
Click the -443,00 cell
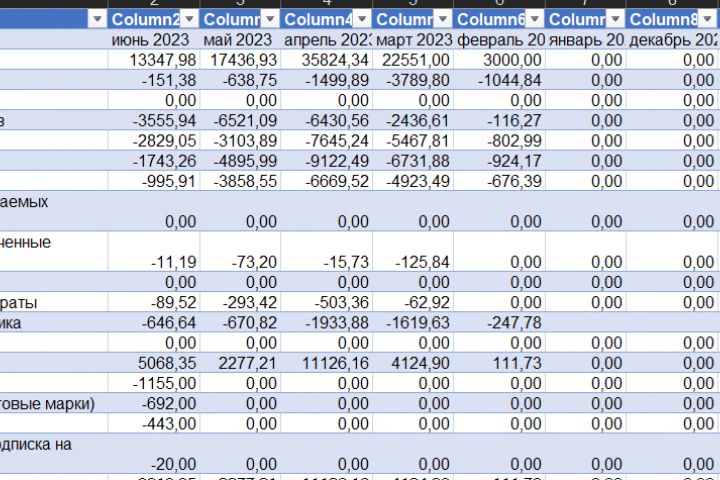[x=154, y=424]
